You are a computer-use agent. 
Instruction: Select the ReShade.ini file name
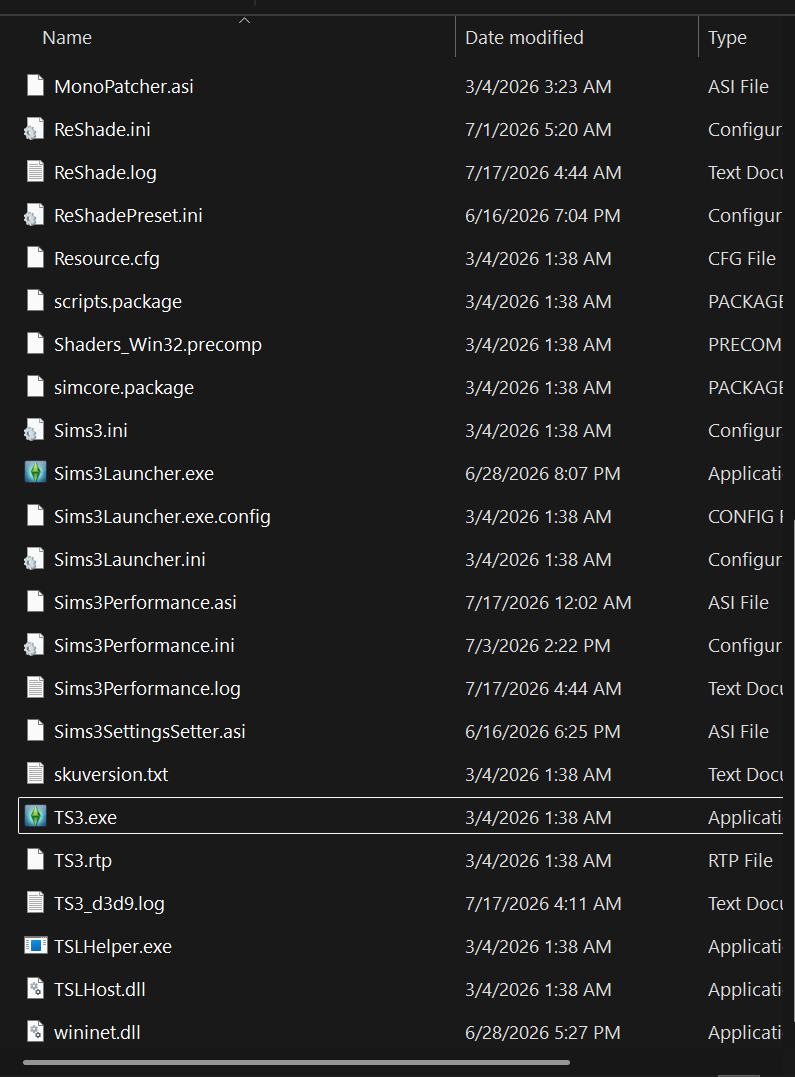102,130
